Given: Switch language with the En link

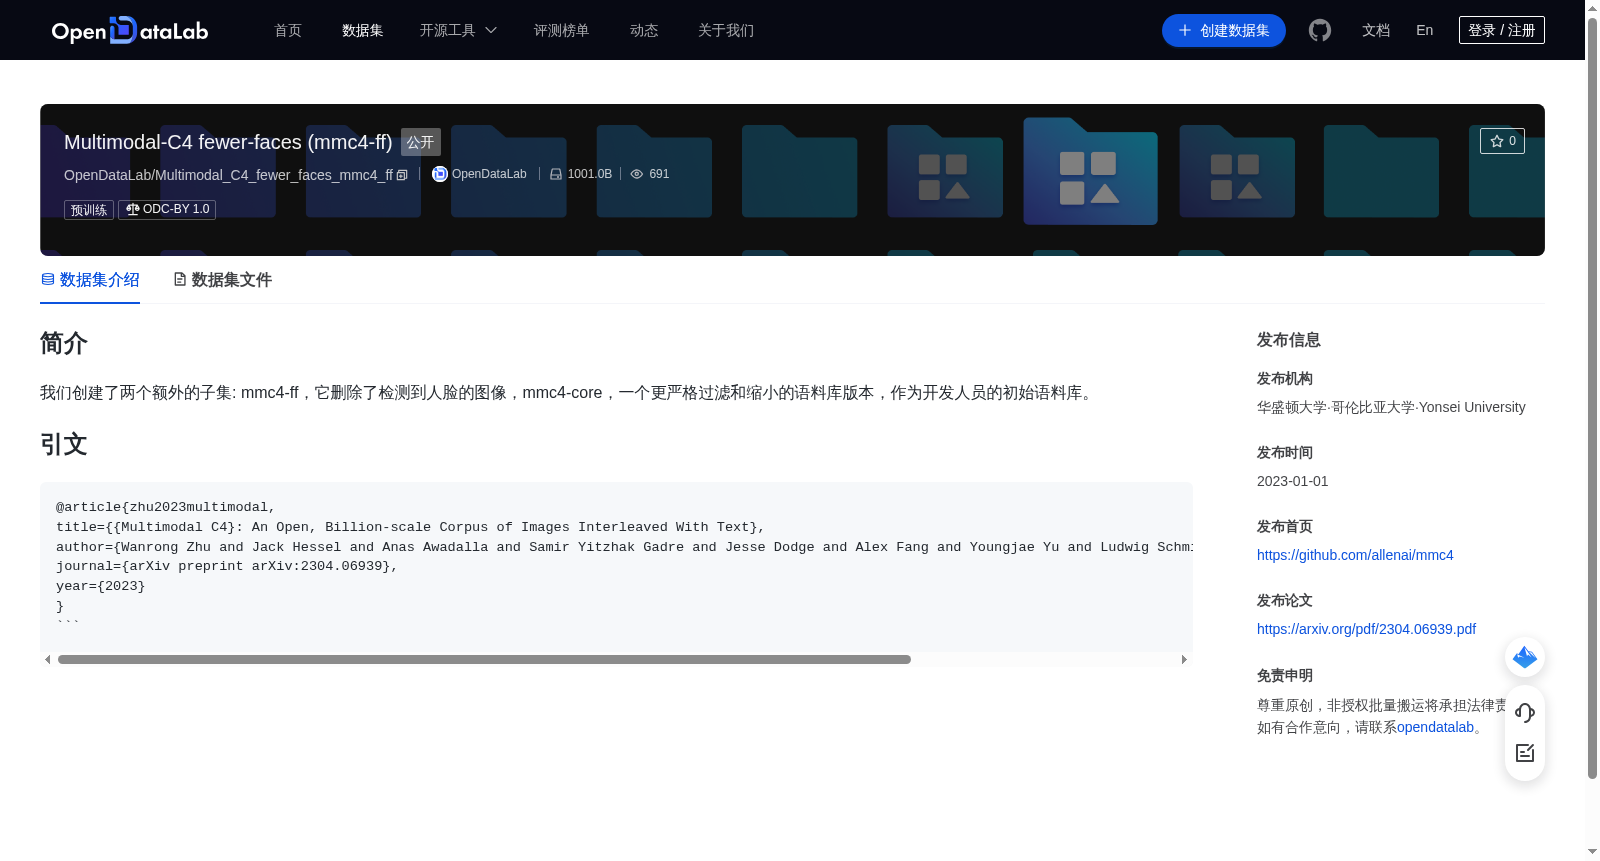Looking at the screenshot, I should pos(1425,30).
